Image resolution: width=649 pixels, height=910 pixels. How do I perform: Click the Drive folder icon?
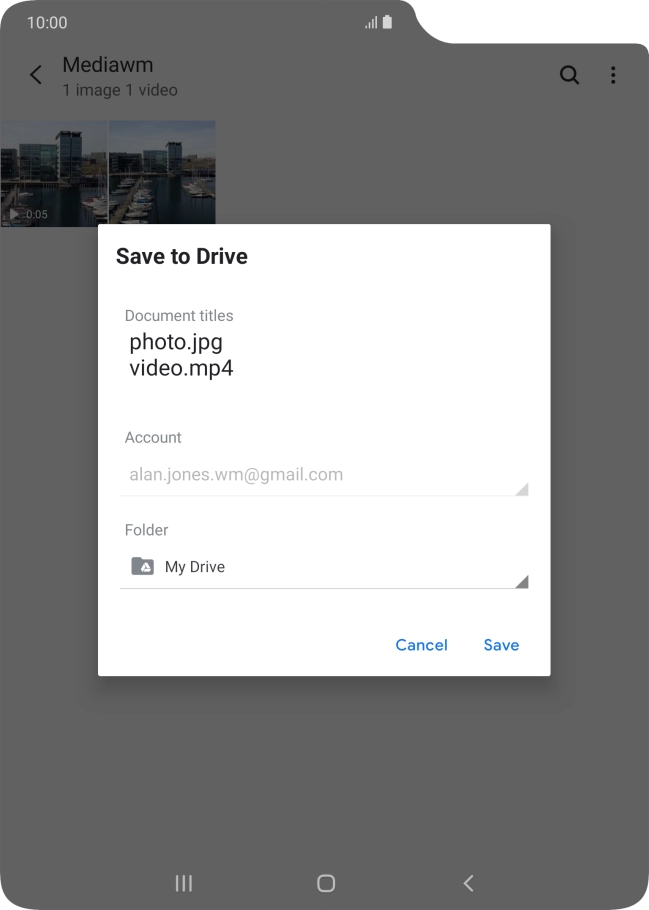[143, 566]
